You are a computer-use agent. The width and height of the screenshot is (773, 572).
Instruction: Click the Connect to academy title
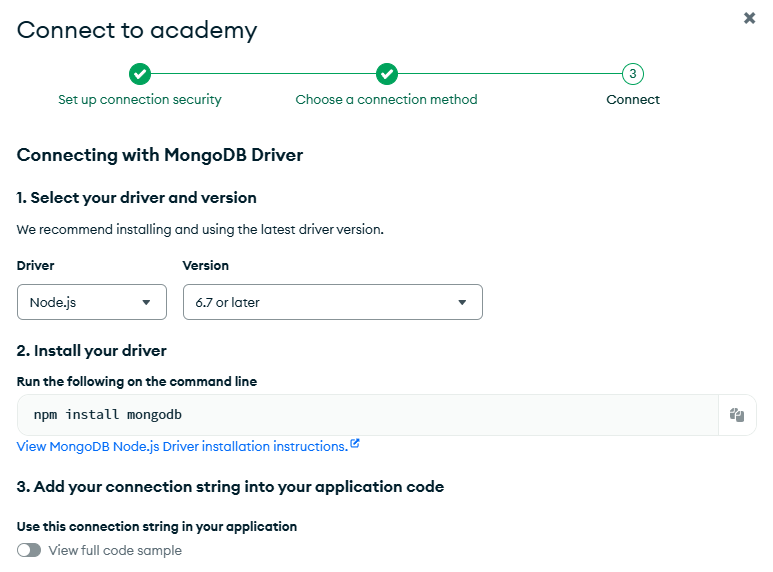click(x=137, y=31)
